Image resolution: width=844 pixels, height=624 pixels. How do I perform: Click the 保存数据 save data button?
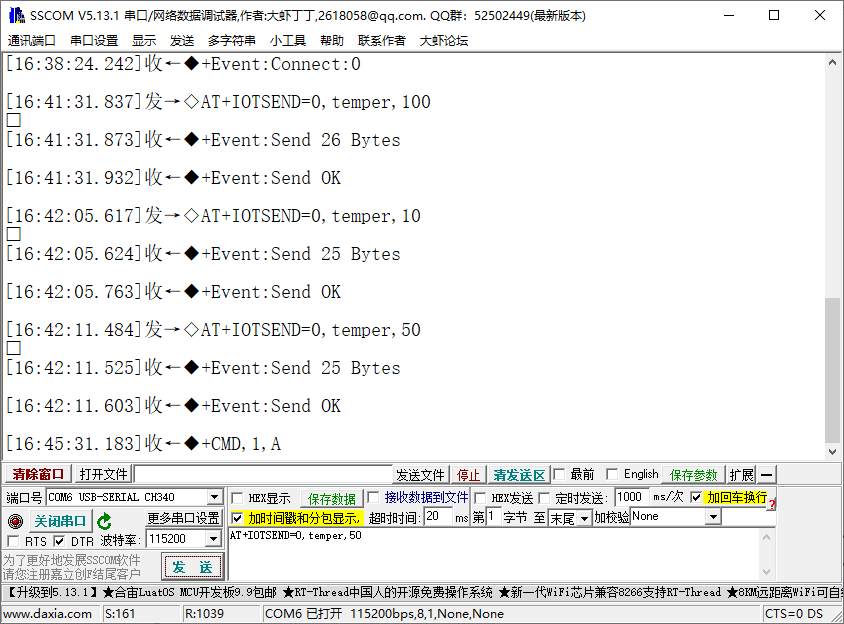tap(331, 497)
